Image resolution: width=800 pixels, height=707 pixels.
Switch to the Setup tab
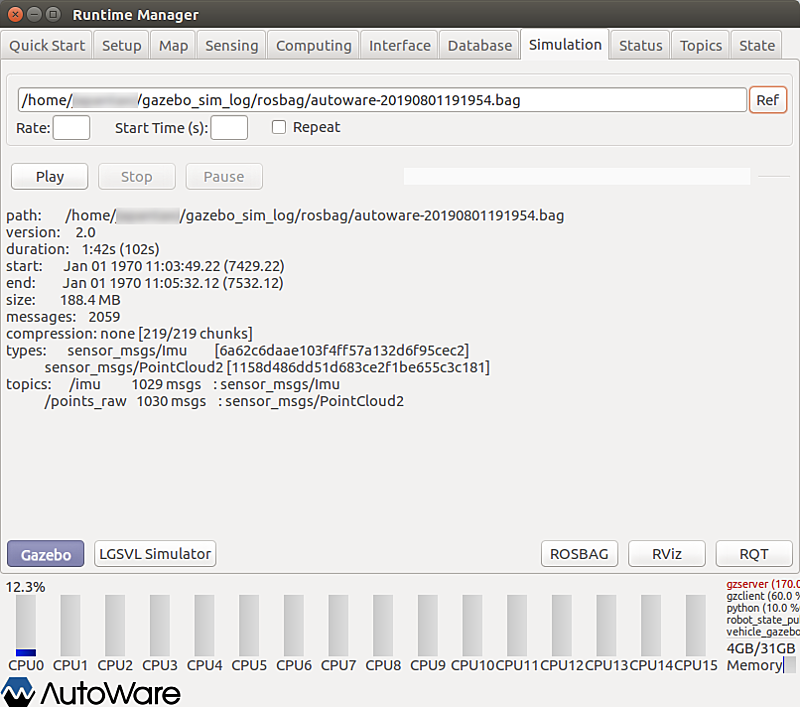121,45
